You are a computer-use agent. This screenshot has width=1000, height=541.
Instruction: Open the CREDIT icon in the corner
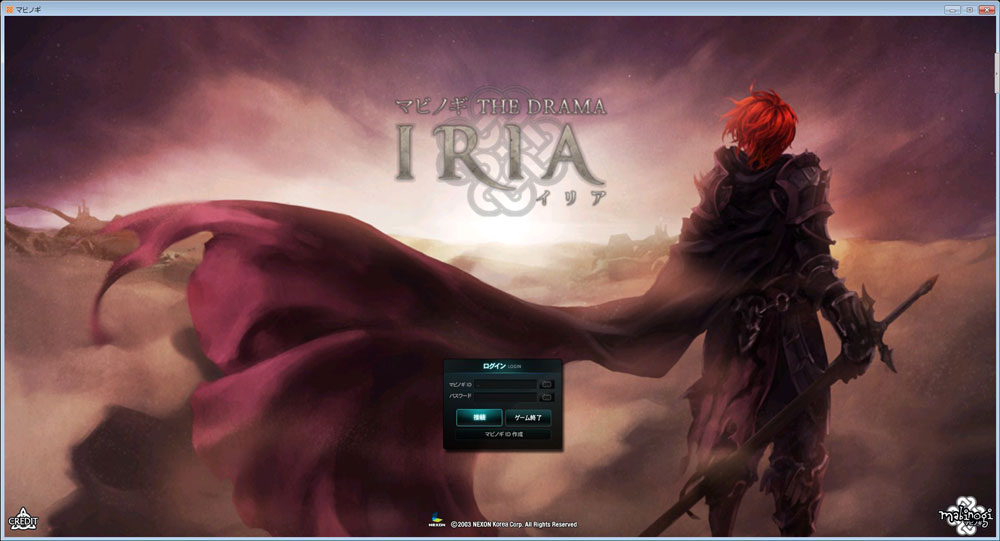coord(23,519)
